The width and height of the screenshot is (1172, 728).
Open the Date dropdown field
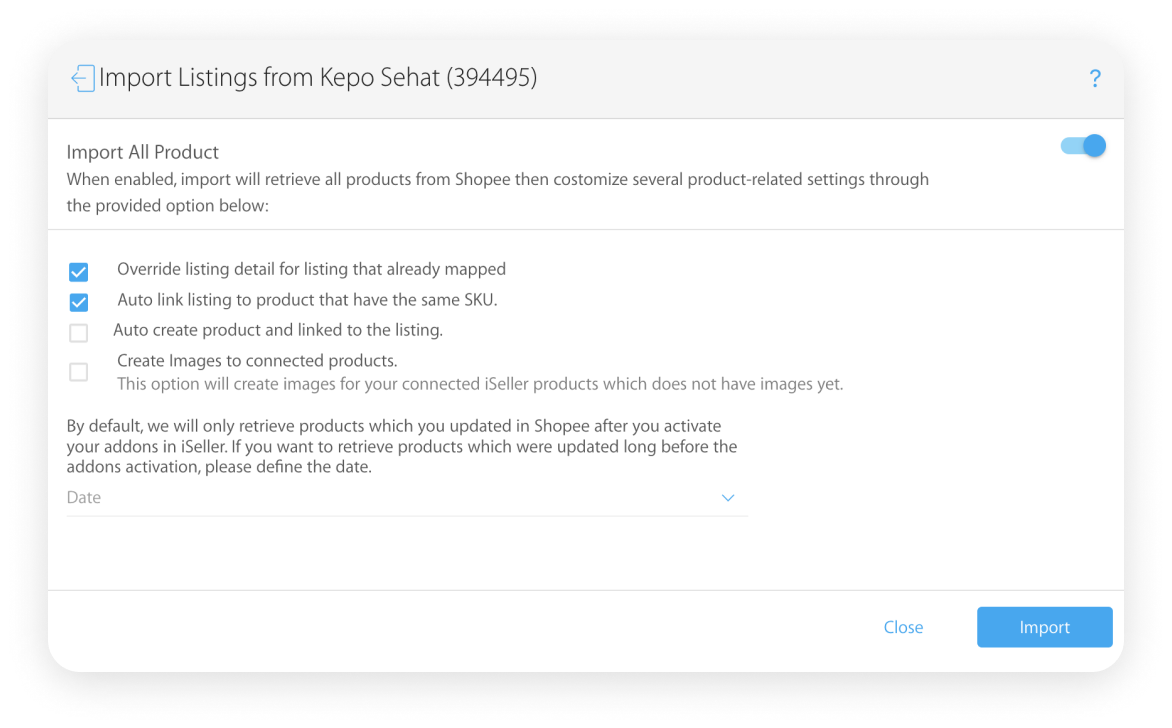pos(407,498)
